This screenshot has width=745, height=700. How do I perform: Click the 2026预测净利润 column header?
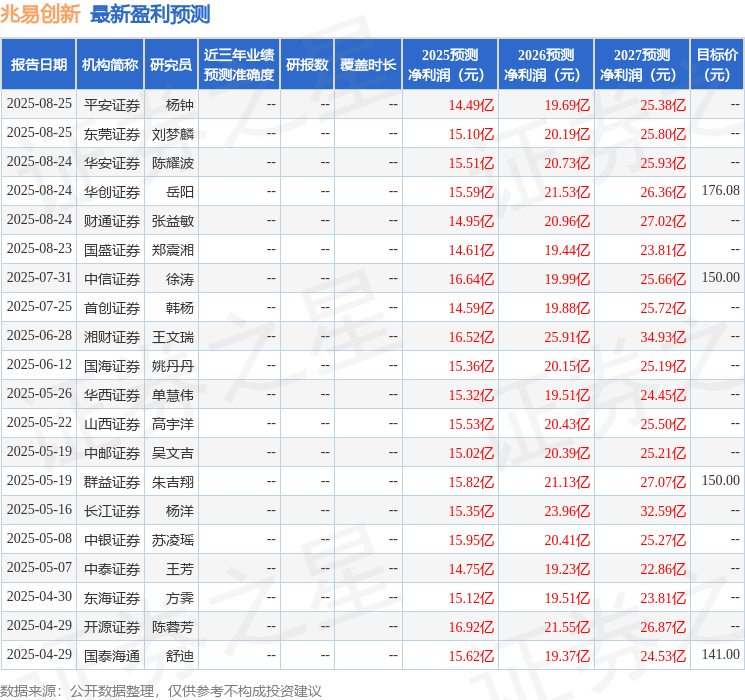546,65
